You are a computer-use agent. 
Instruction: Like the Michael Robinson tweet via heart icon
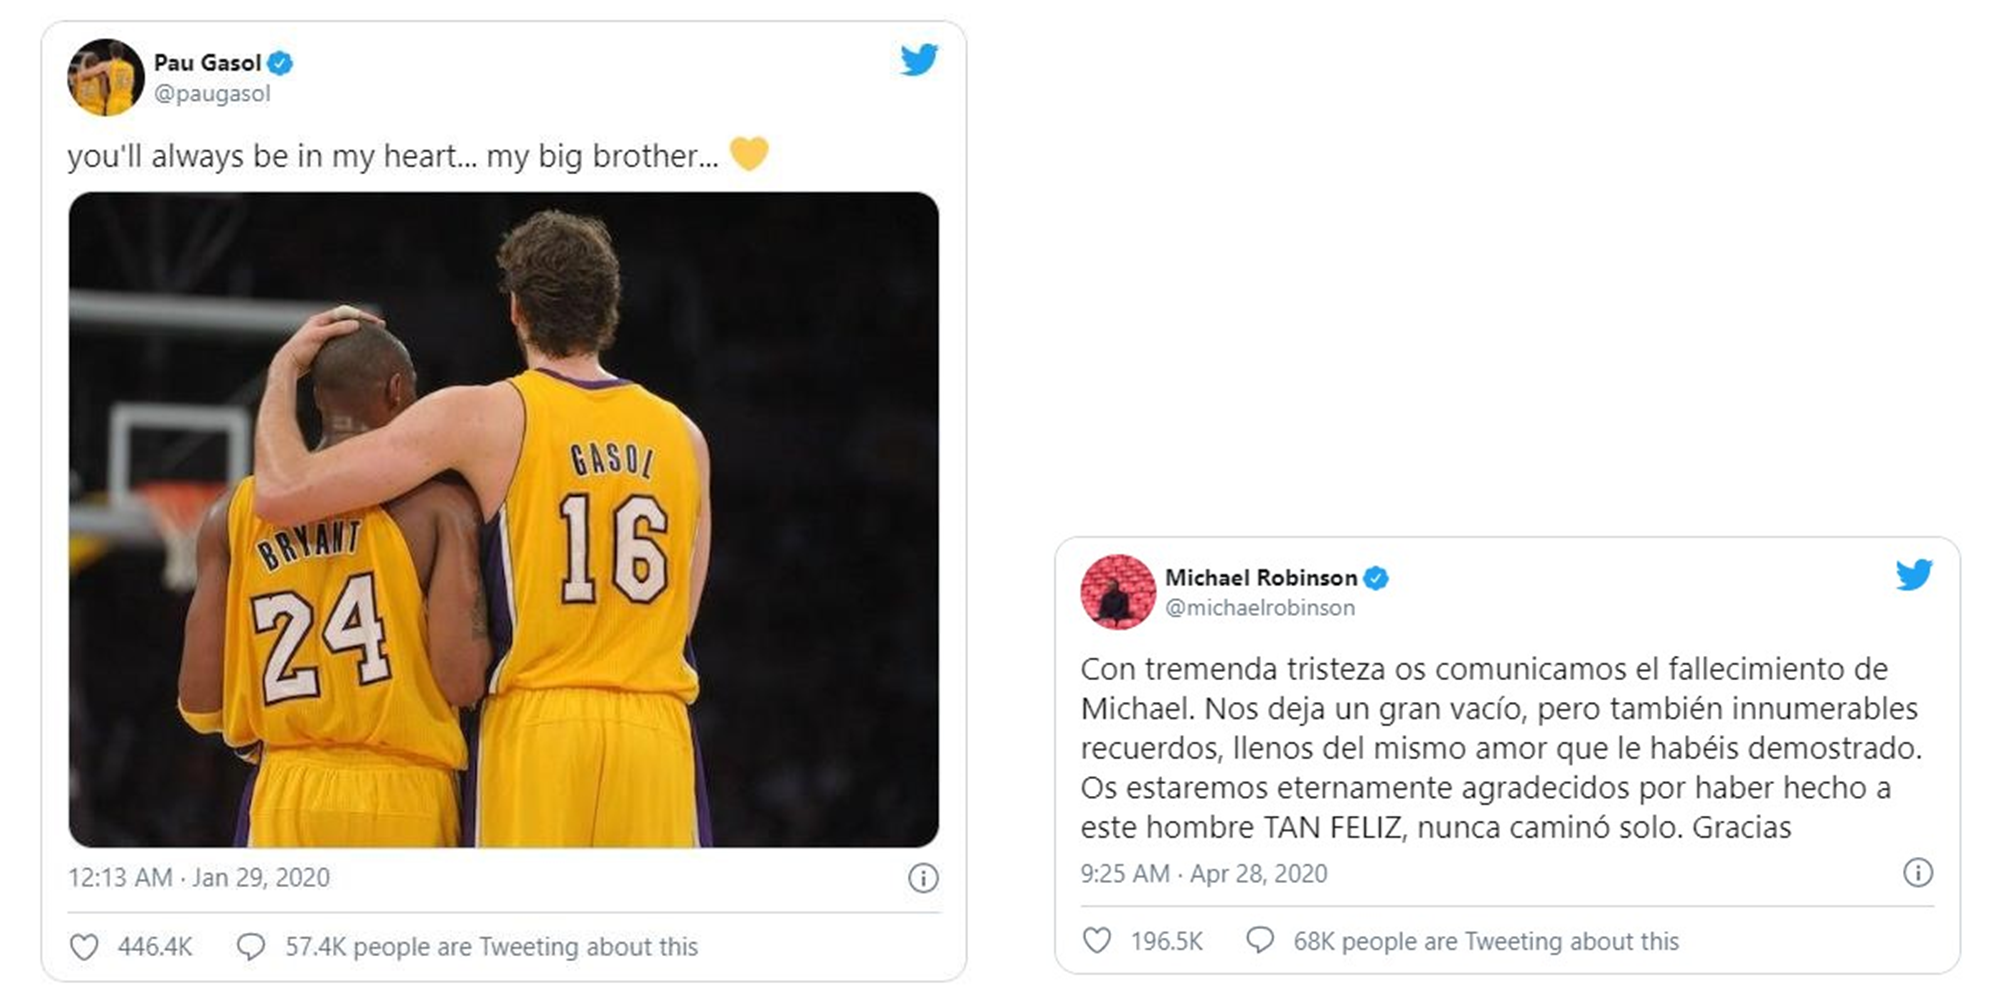[1097, 940]
